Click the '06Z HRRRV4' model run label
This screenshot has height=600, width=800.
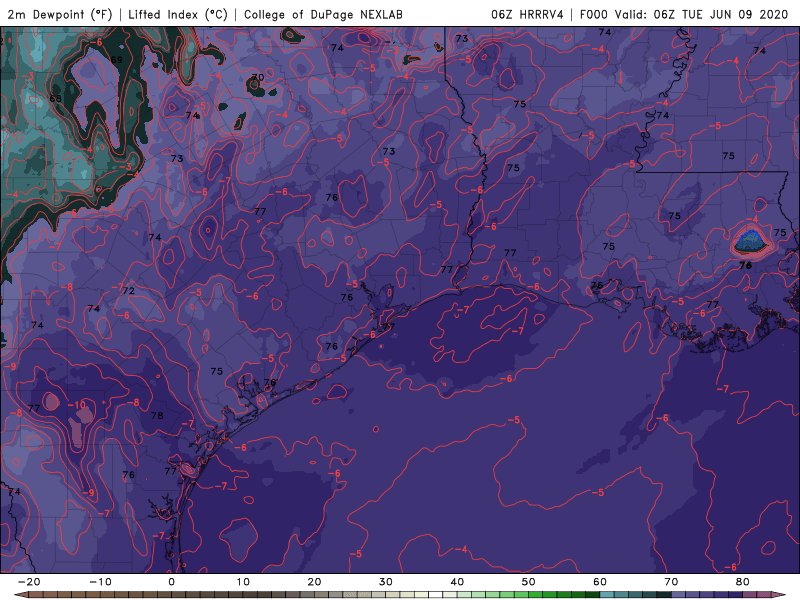[528, 14]
